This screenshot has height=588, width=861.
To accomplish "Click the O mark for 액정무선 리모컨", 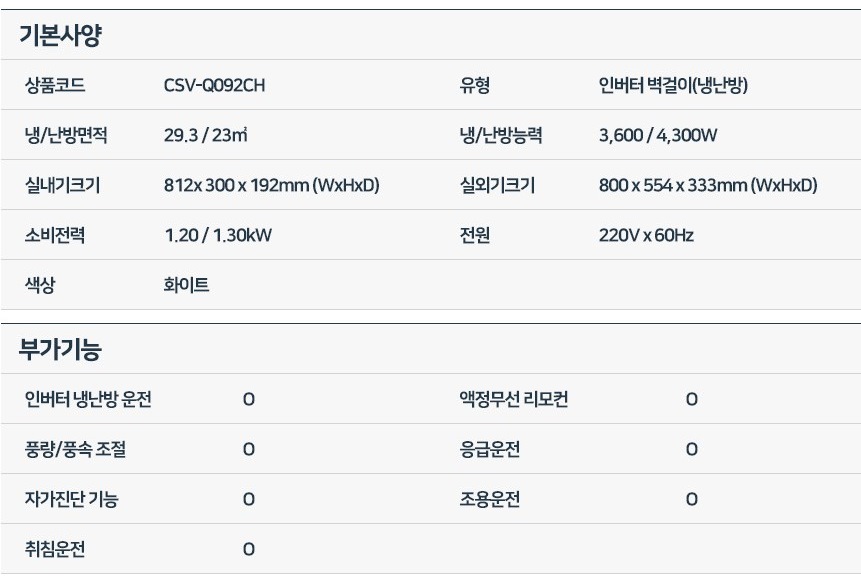I will [x=691, y=400].
